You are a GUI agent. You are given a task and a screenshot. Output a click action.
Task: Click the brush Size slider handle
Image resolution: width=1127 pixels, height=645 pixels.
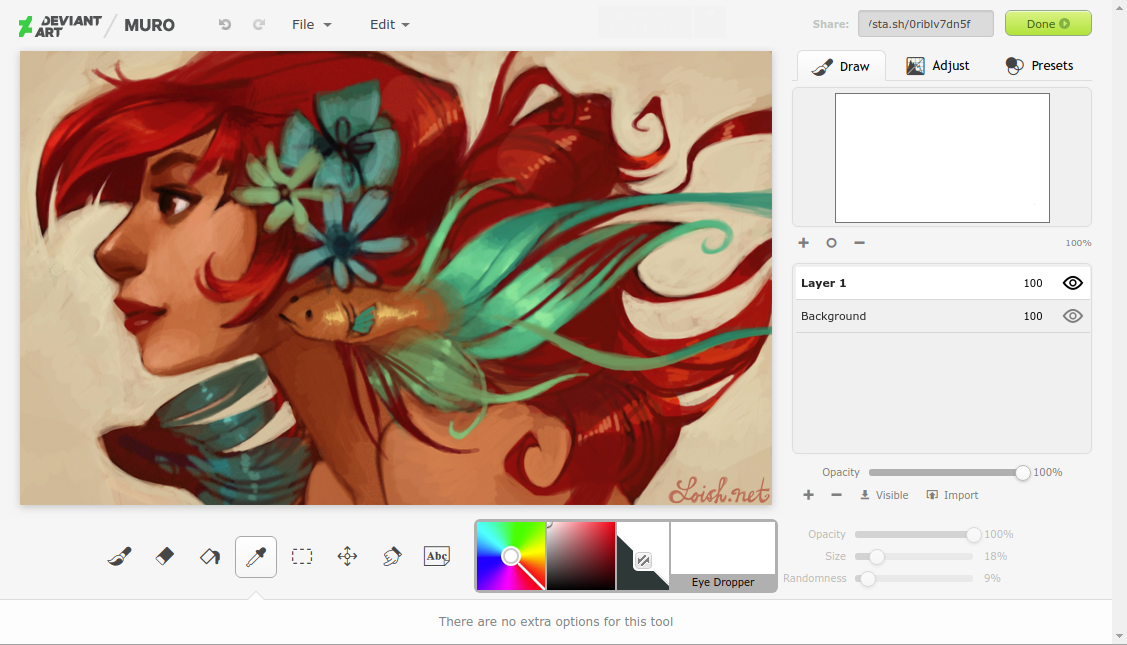point(876,557)
